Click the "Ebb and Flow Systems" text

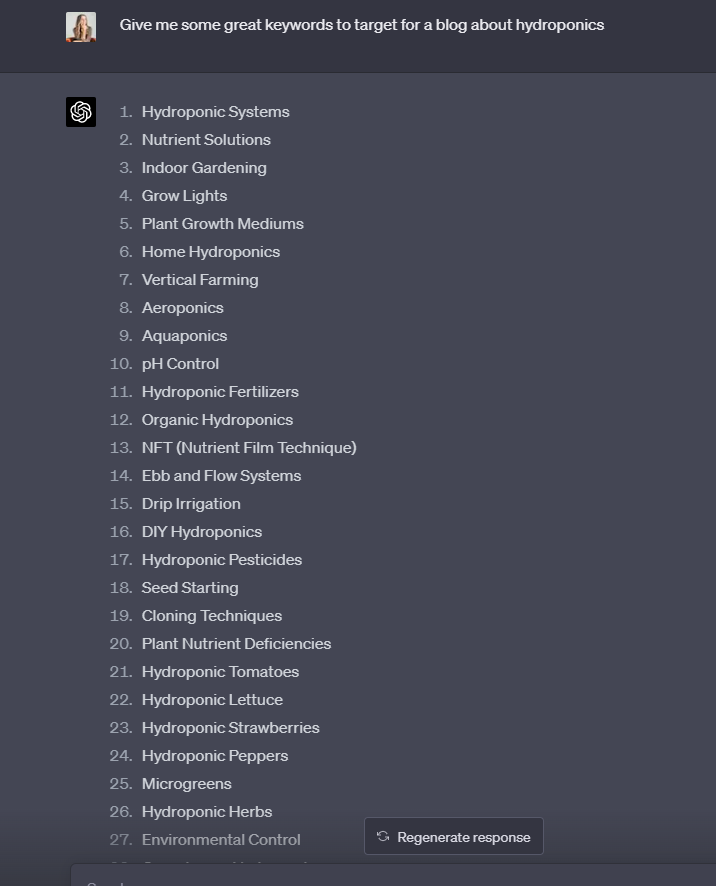(x=221, y=476)
